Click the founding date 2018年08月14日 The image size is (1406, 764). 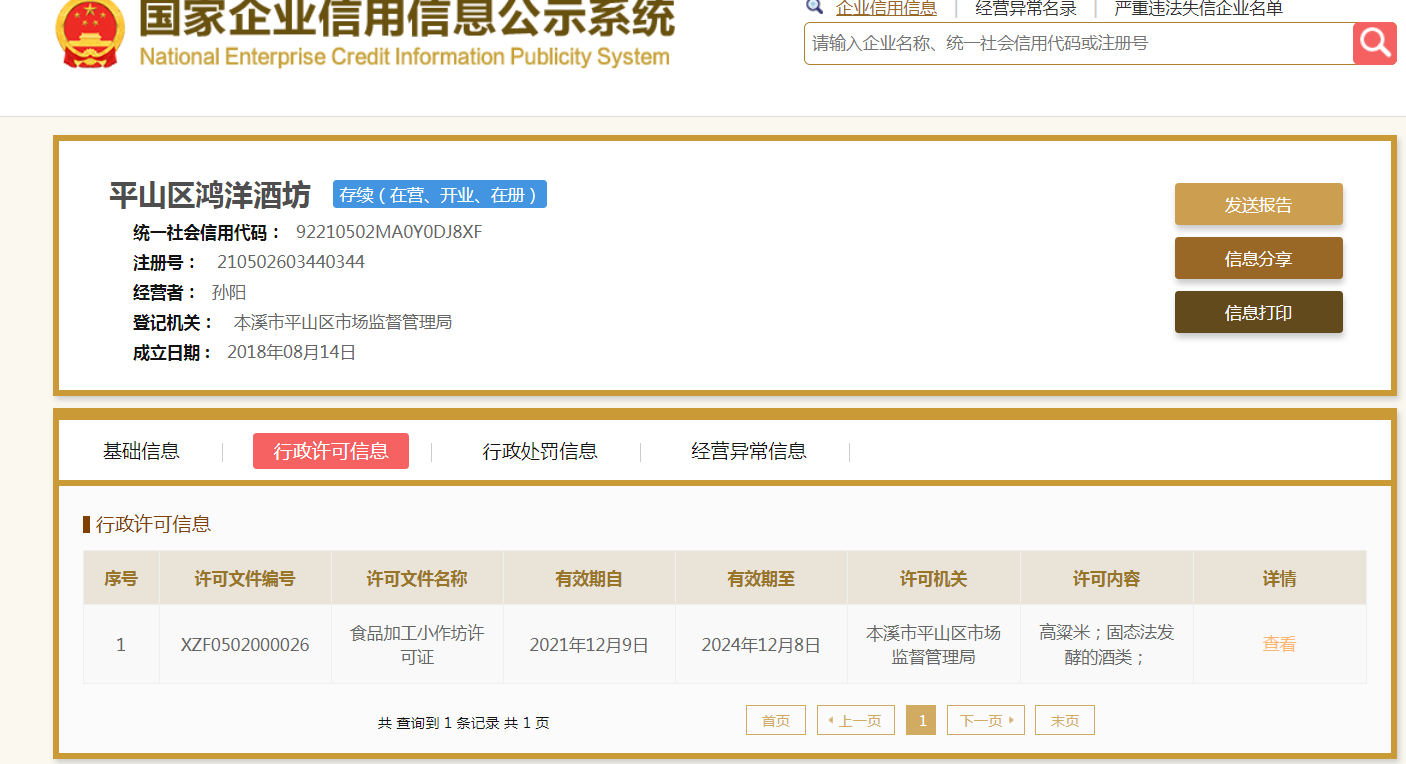coord(292,352)
